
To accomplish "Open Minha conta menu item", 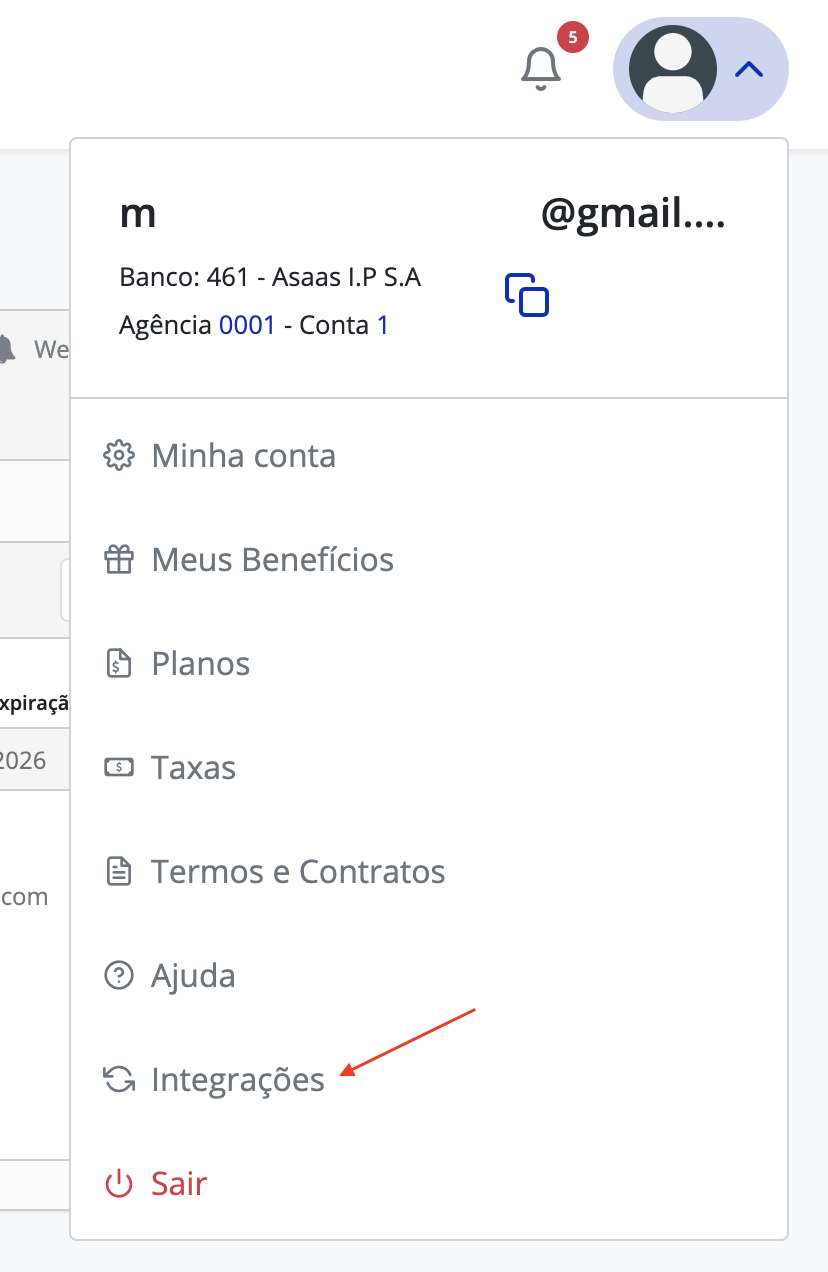I will (243, 456).
